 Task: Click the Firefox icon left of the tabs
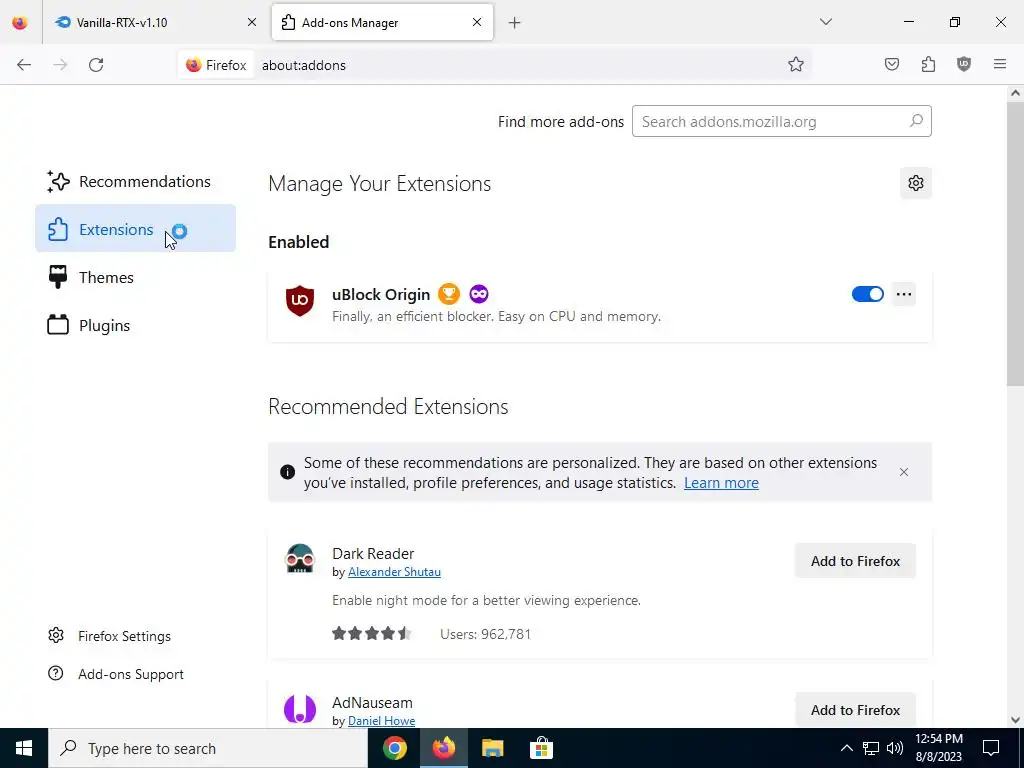(x=20, y=22)
